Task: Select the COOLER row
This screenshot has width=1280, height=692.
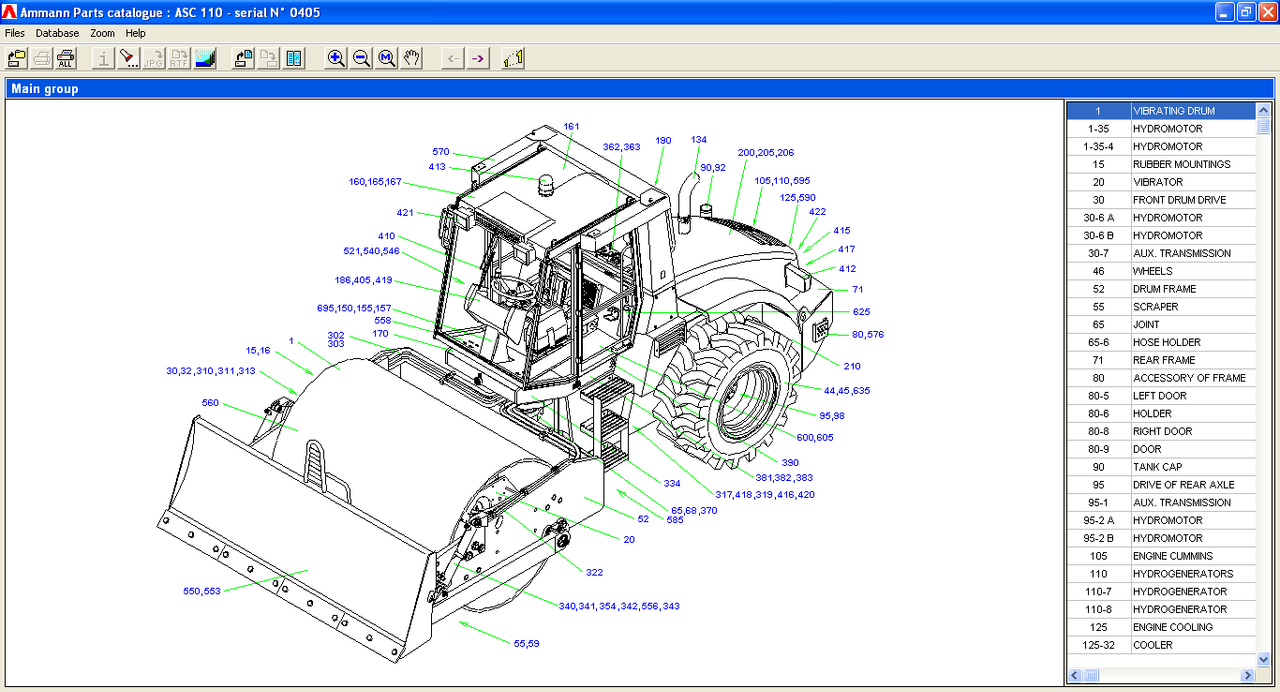Action: [1161, 645]
